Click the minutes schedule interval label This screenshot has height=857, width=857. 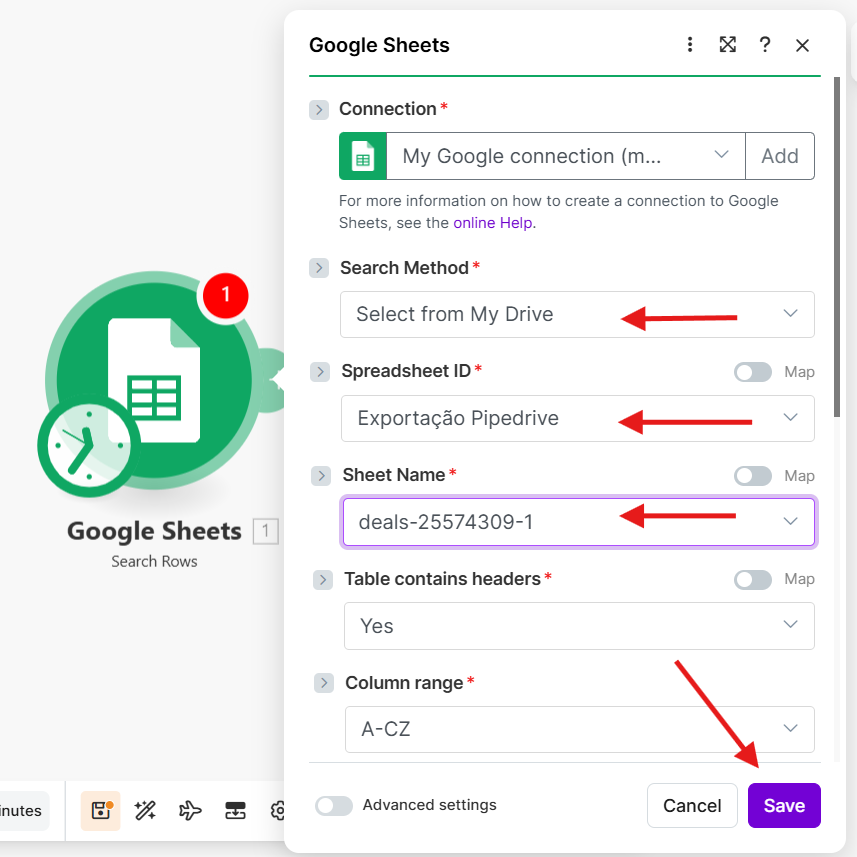point(21,811)
